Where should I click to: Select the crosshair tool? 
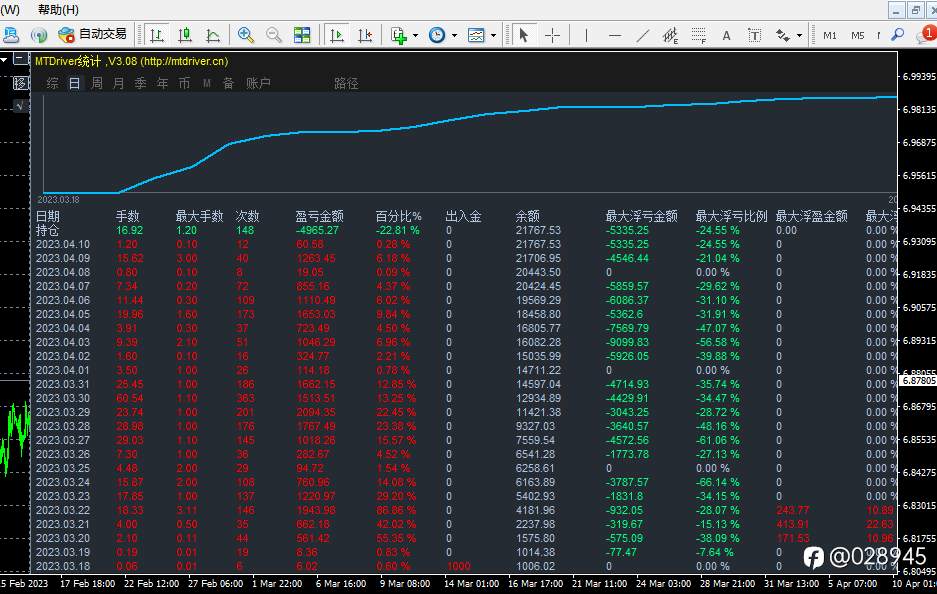(x=552, y=35)
